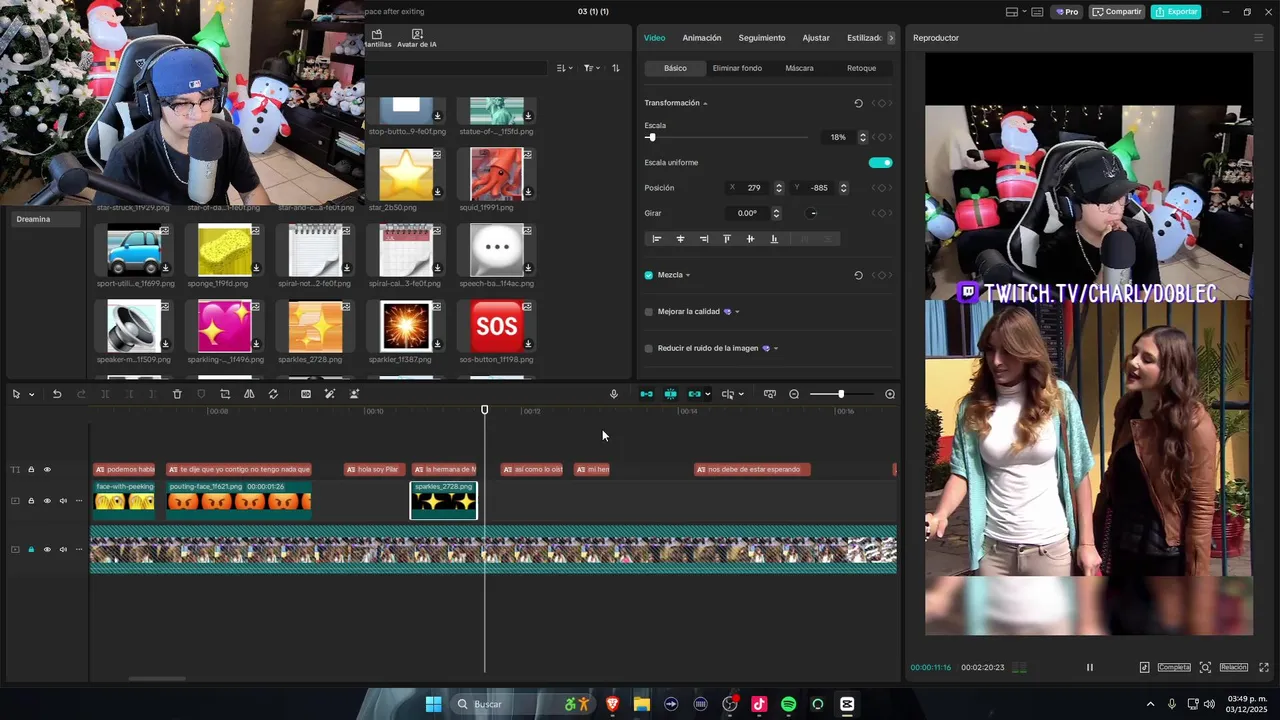This screenshot has height=720, width=1280.
Task: Adjust the Escala slider handle
Action: pyautogui.click(x=651, y=137)
